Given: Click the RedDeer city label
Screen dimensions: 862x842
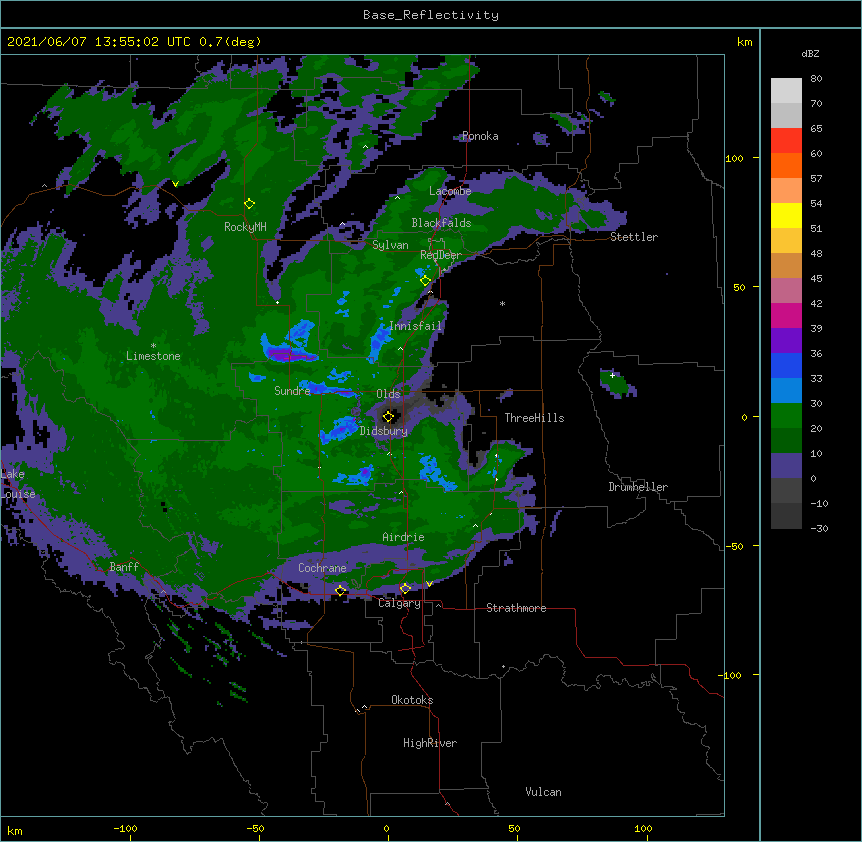Looking at the screenshot, I should (441, 255).
